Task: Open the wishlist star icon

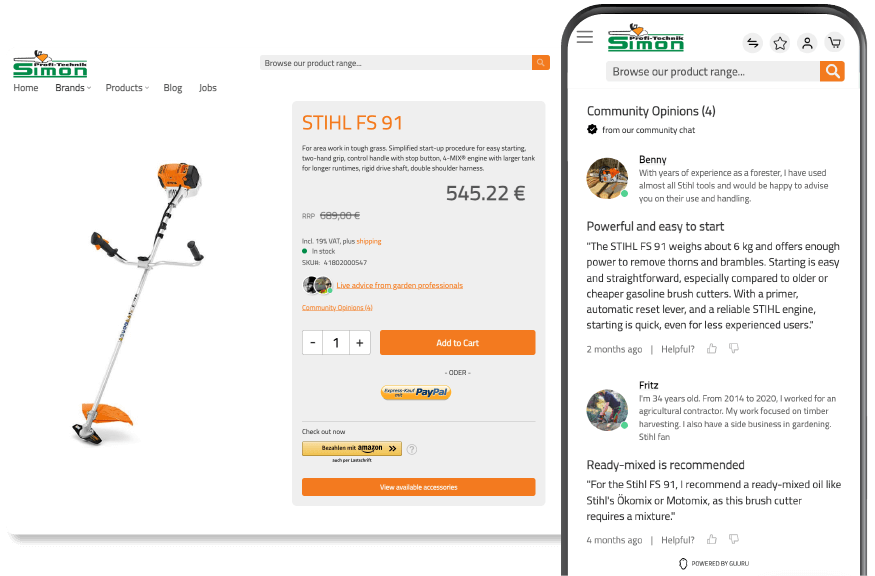Action: 780,43
